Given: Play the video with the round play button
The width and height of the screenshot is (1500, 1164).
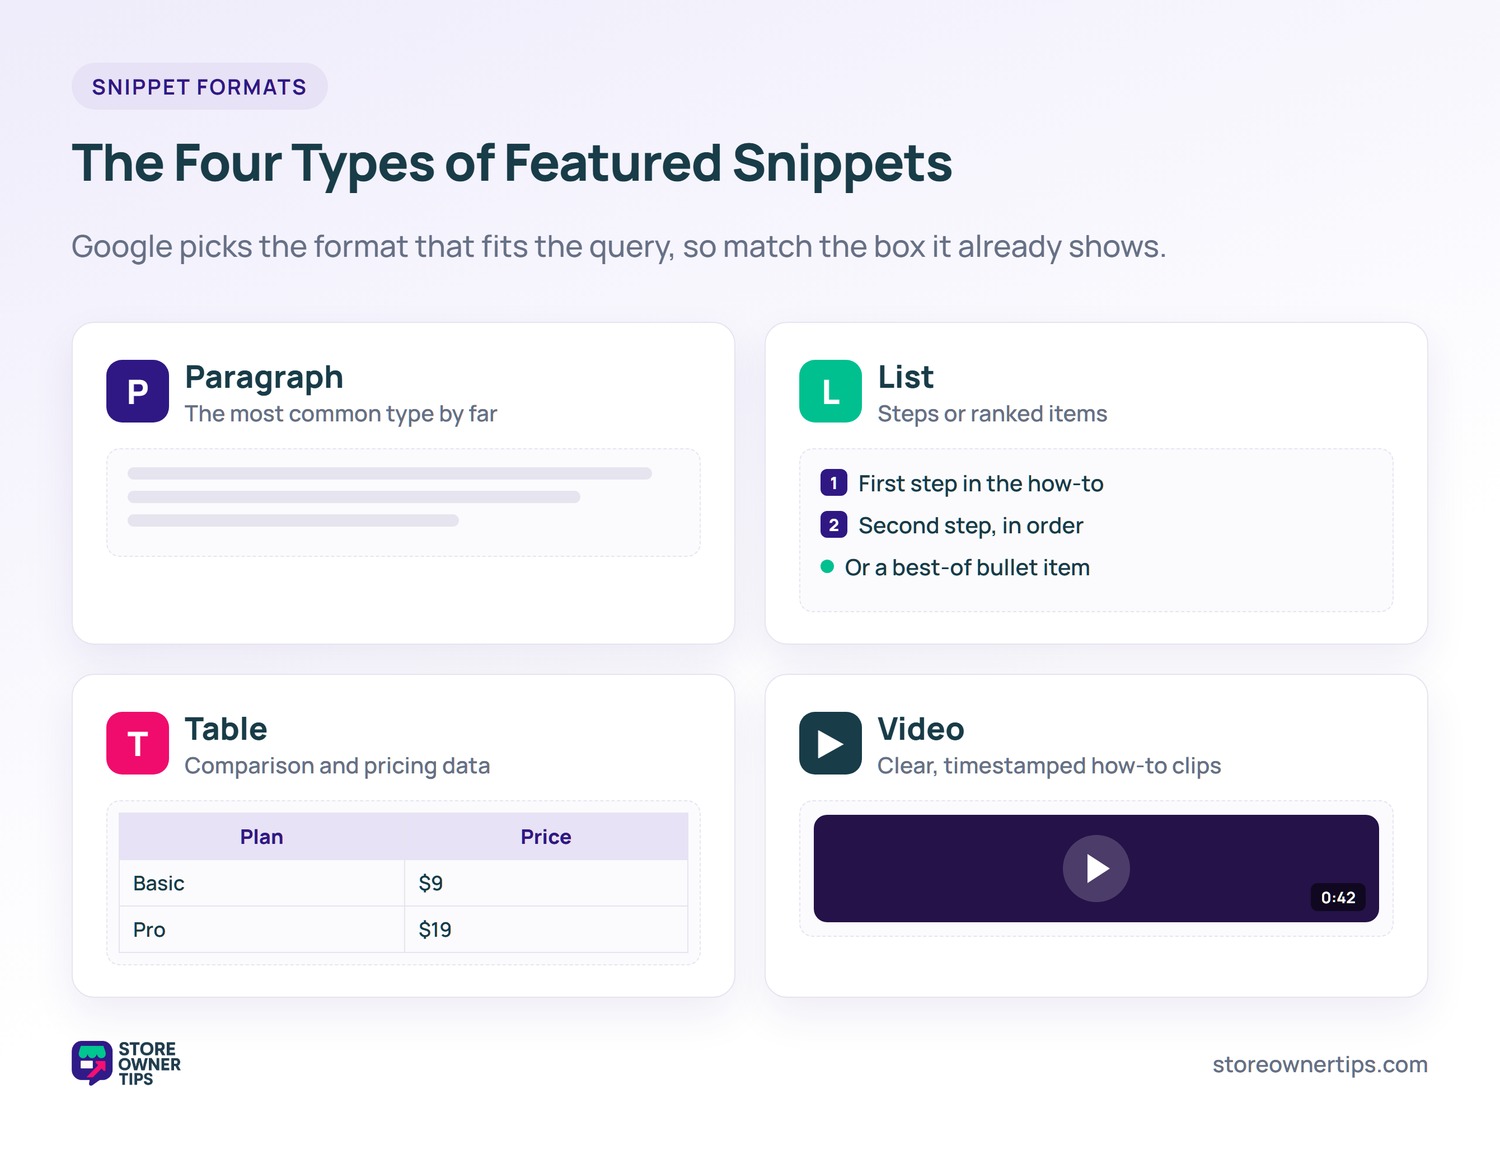Looking at the screenshot, I should (1096, 868).
